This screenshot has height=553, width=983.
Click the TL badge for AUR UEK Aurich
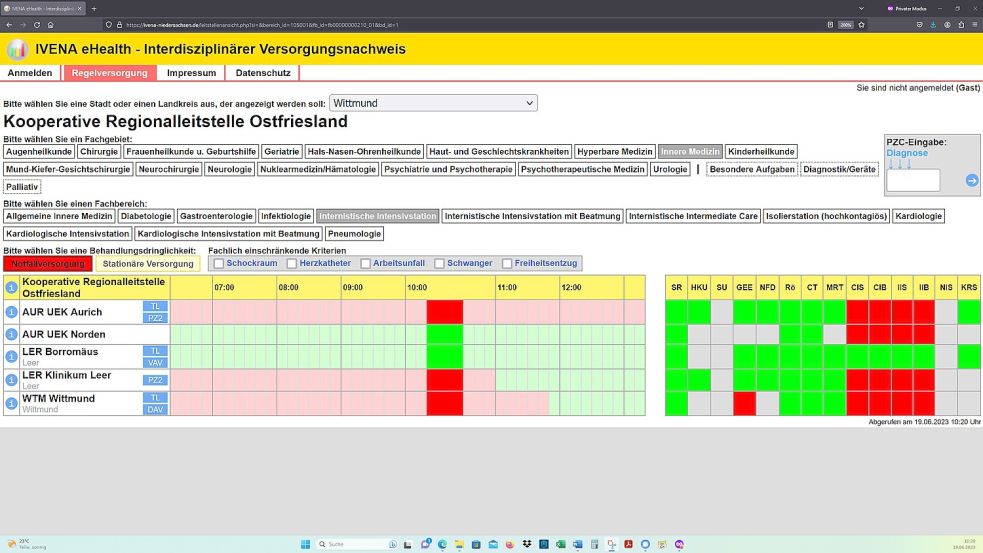click(155, 306)
